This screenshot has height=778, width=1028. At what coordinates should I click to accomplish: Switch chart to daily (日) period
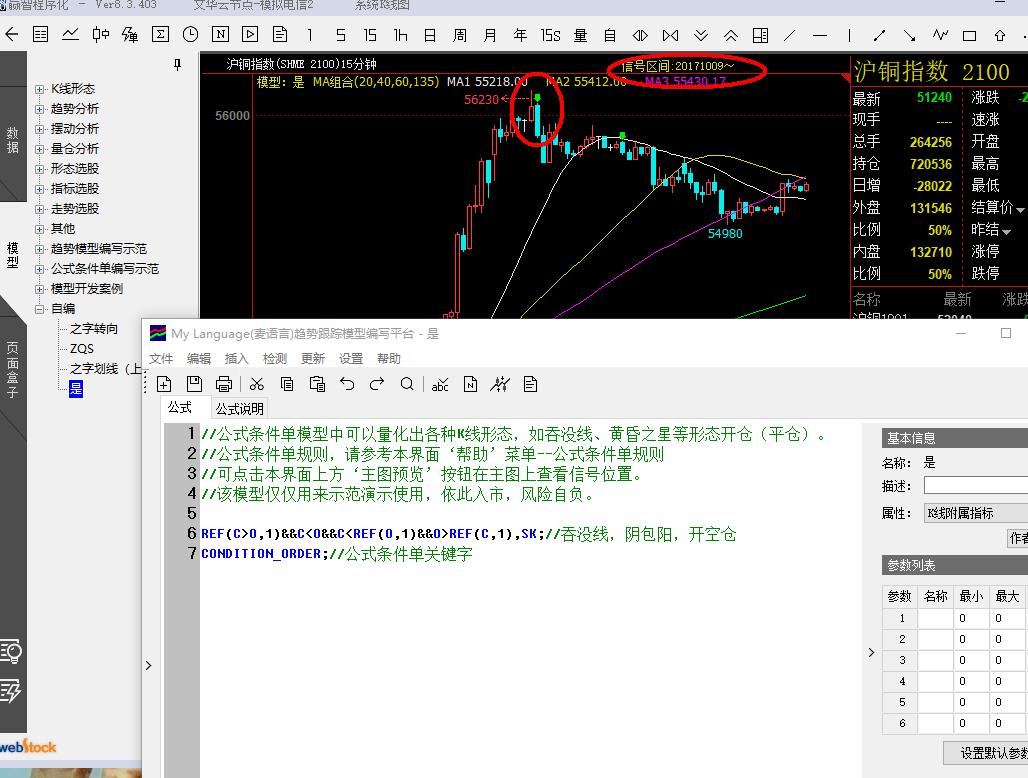(429, 35)
